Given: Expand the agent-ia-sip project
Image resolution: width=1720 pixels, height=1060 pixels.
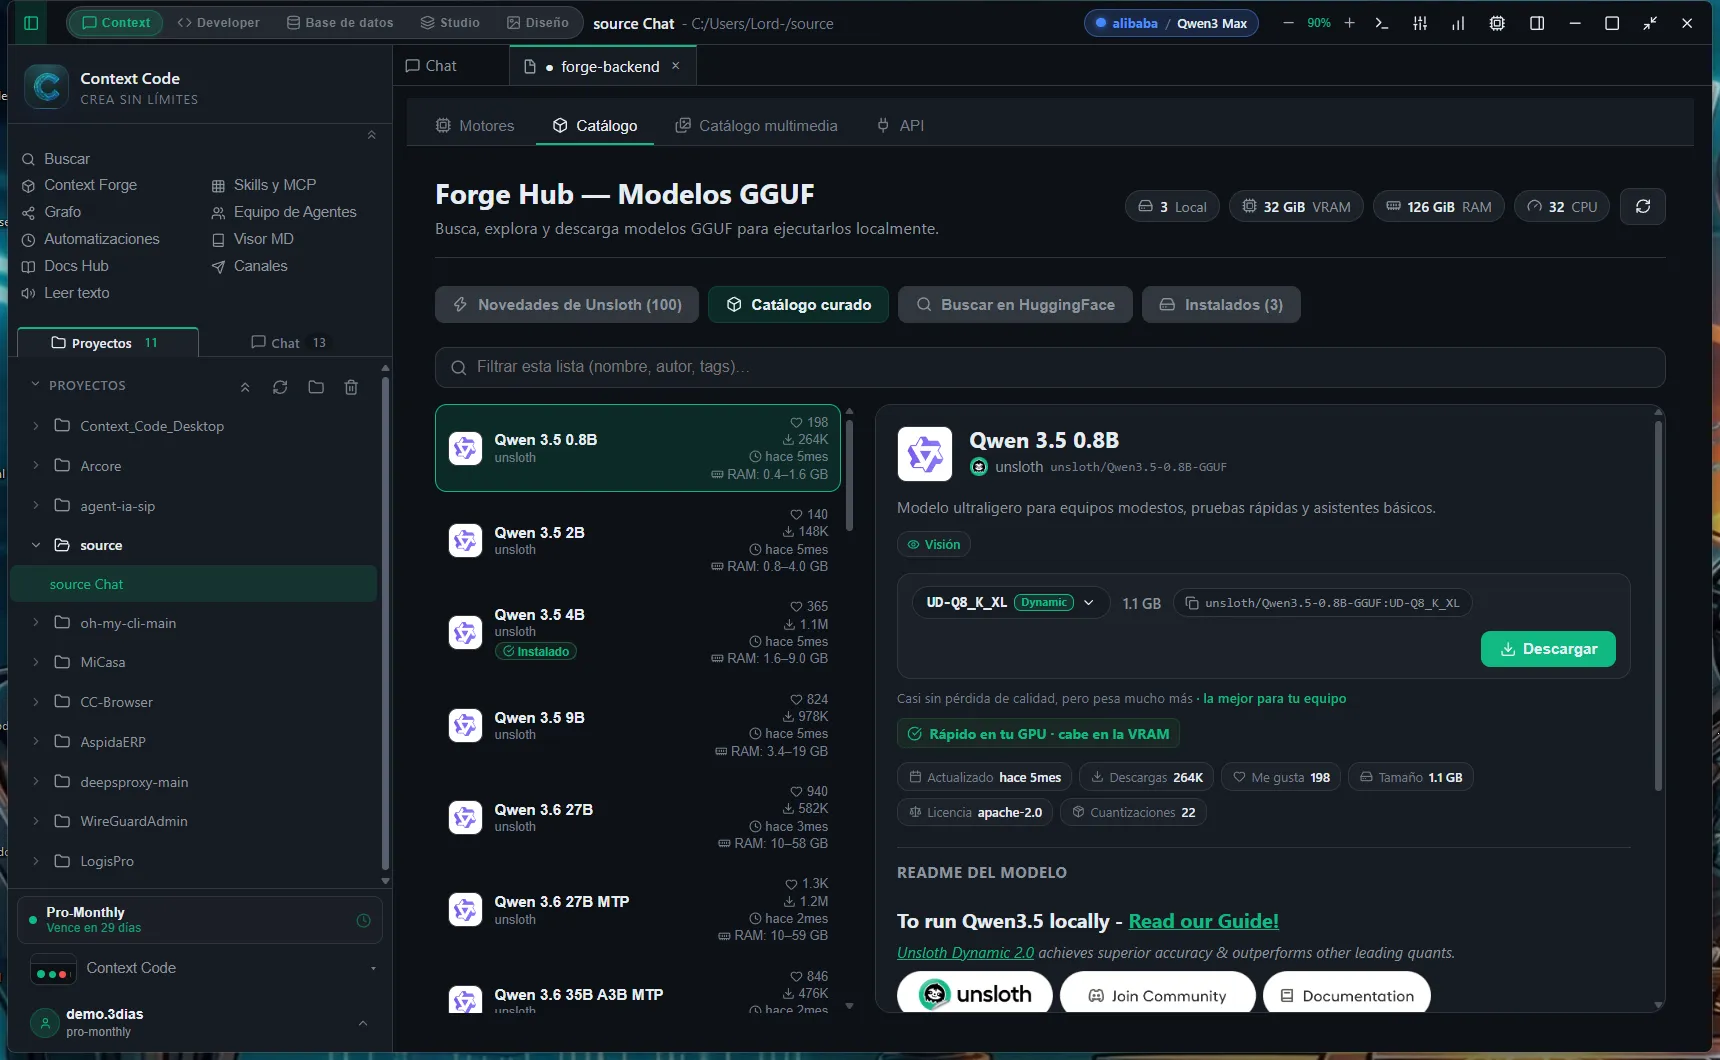Looking at the screenshot, I should [x=36, y=506].
